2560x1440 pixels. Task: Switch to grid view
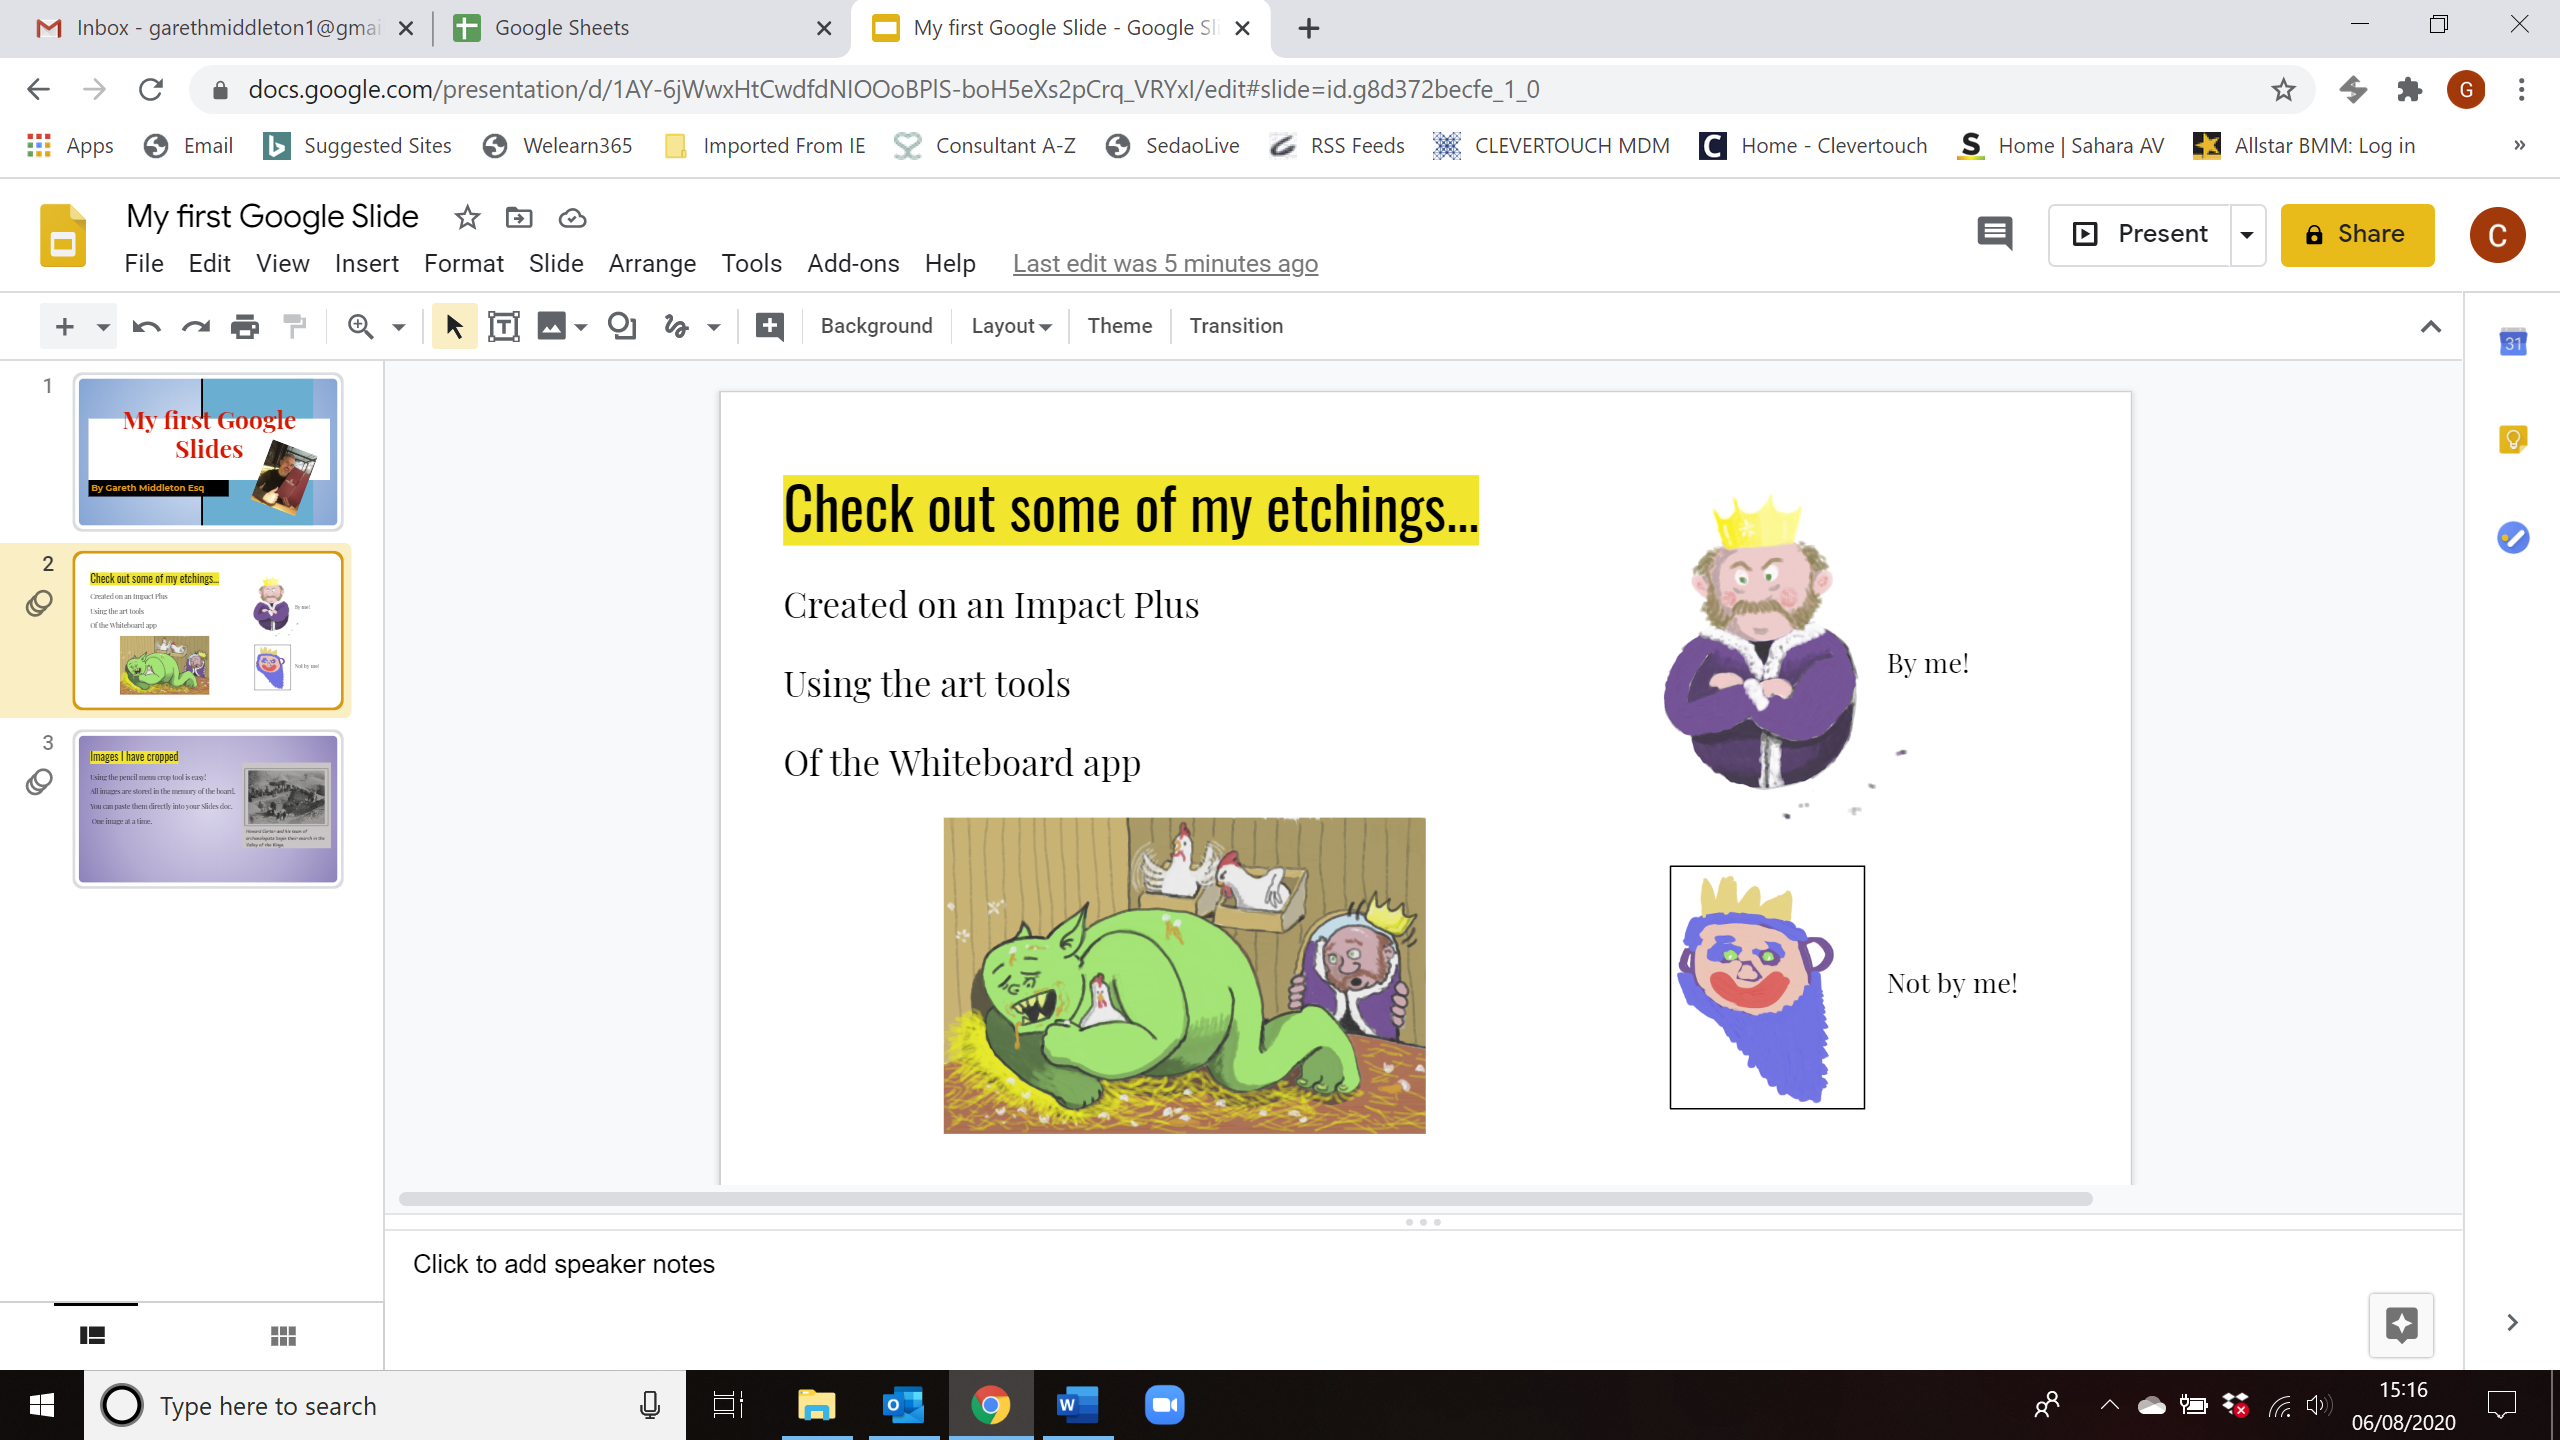pos(283,1336)
